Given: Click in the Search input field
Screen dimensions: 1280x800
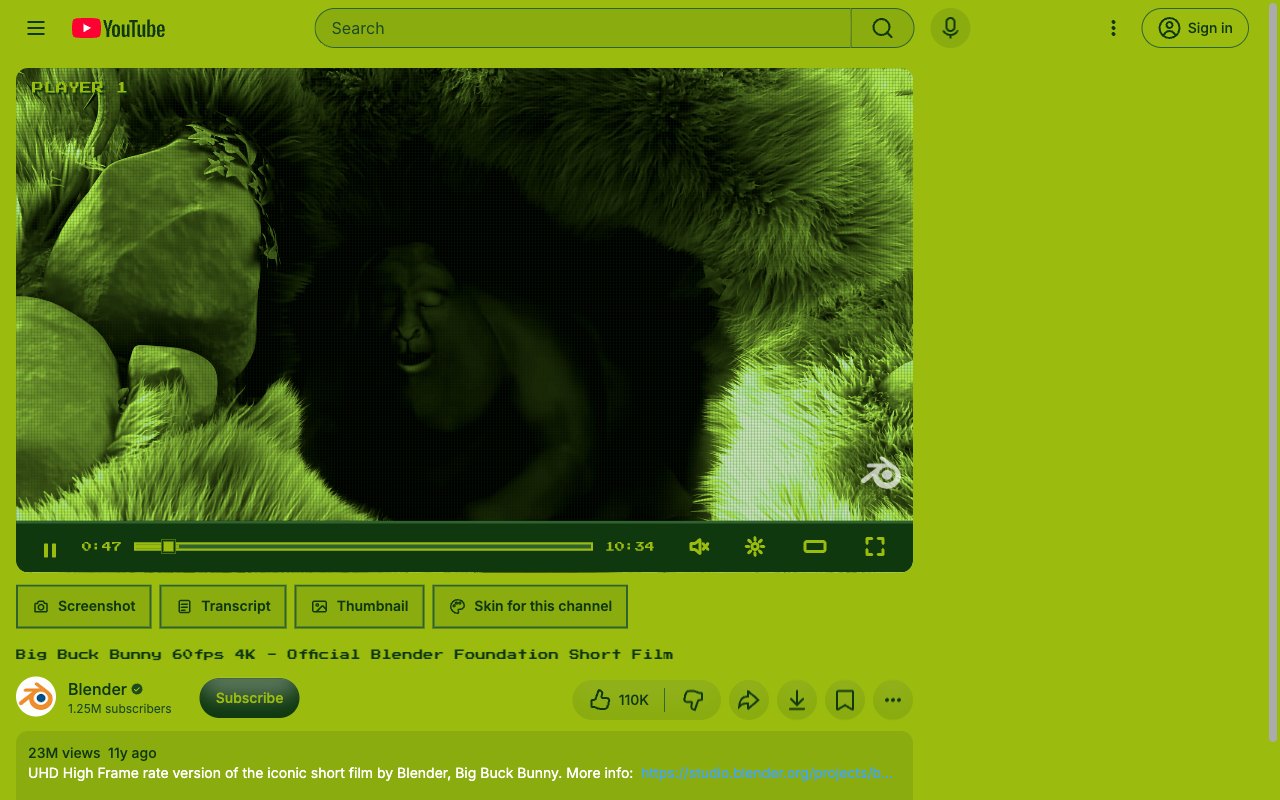Looking at the screenshot, I should [x=583, y=28].
